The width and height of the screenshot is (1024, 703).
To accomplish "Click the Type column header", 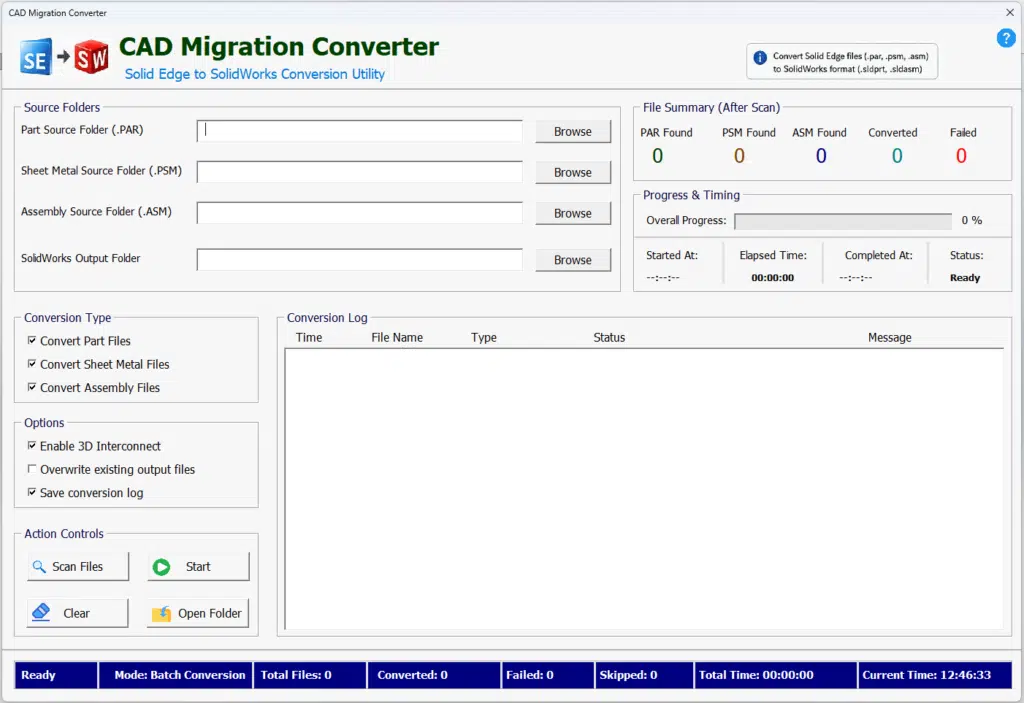I will (x=484, y=338).
